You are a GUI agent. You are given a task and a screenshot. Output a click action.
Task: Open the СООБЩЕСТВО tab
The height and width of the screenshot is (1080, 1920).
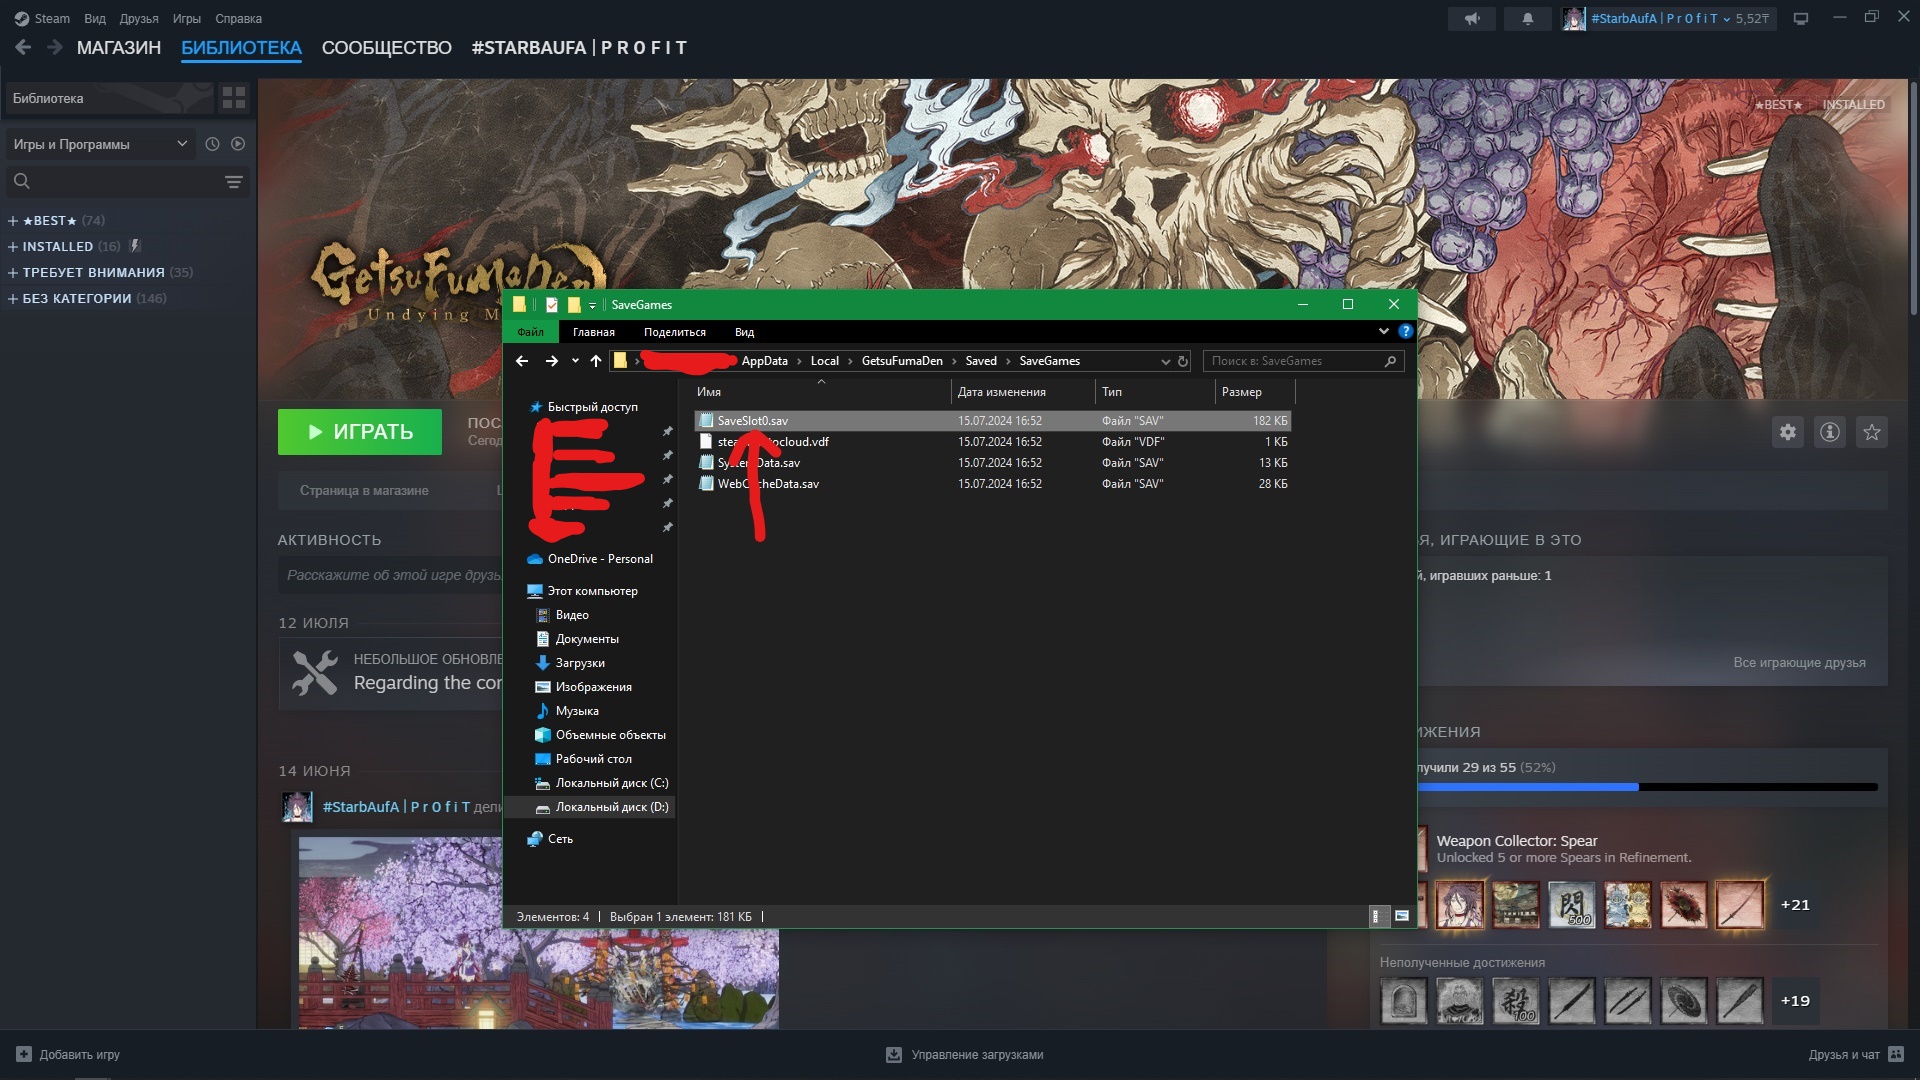(x=386, y=48)
